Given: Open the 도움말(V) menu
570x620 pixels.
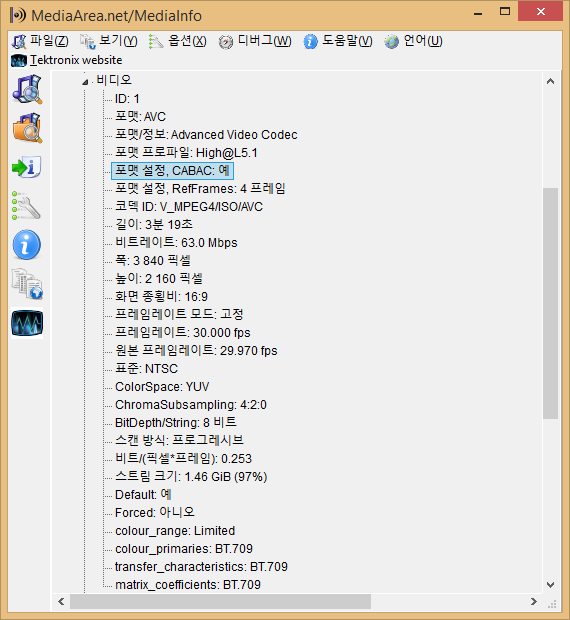Looking at the screenshot, I should [338, 41].
